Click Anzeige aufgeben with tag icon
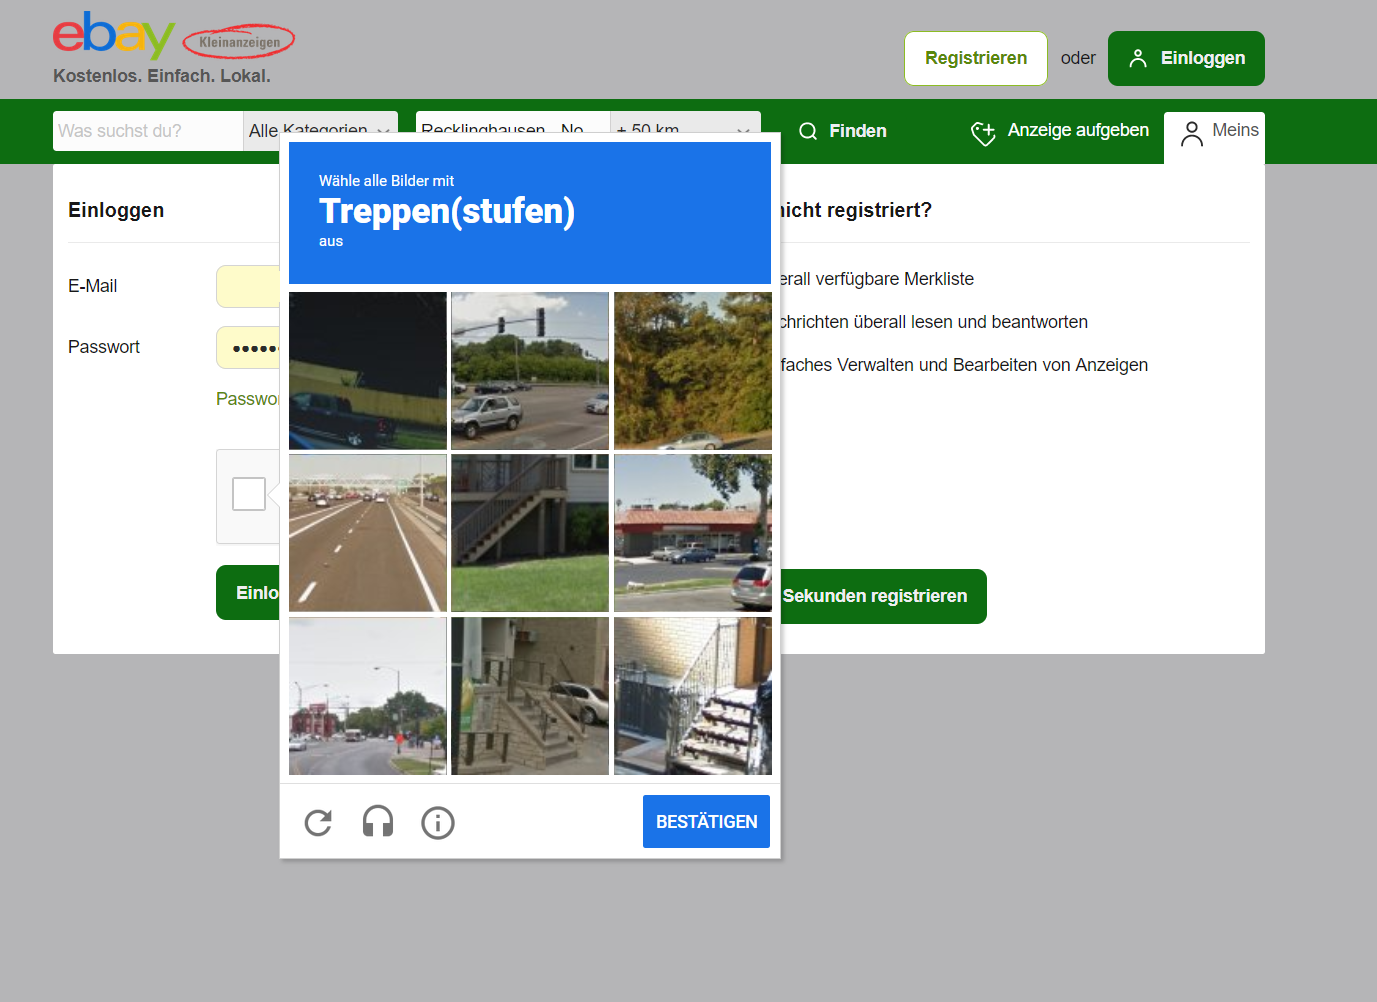The image size is (1377, 1002). (1060, 131)
